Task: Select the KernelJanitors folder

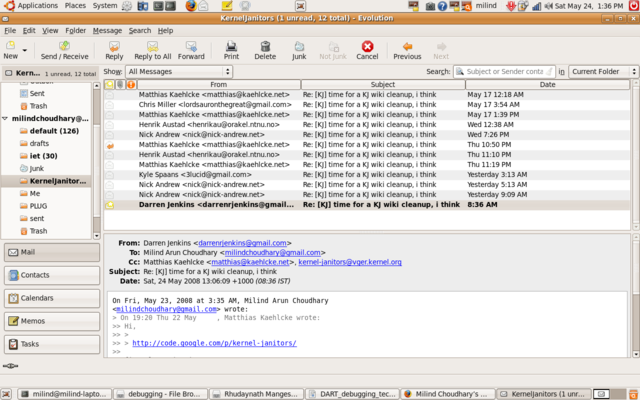Action: tap(46, 181)
